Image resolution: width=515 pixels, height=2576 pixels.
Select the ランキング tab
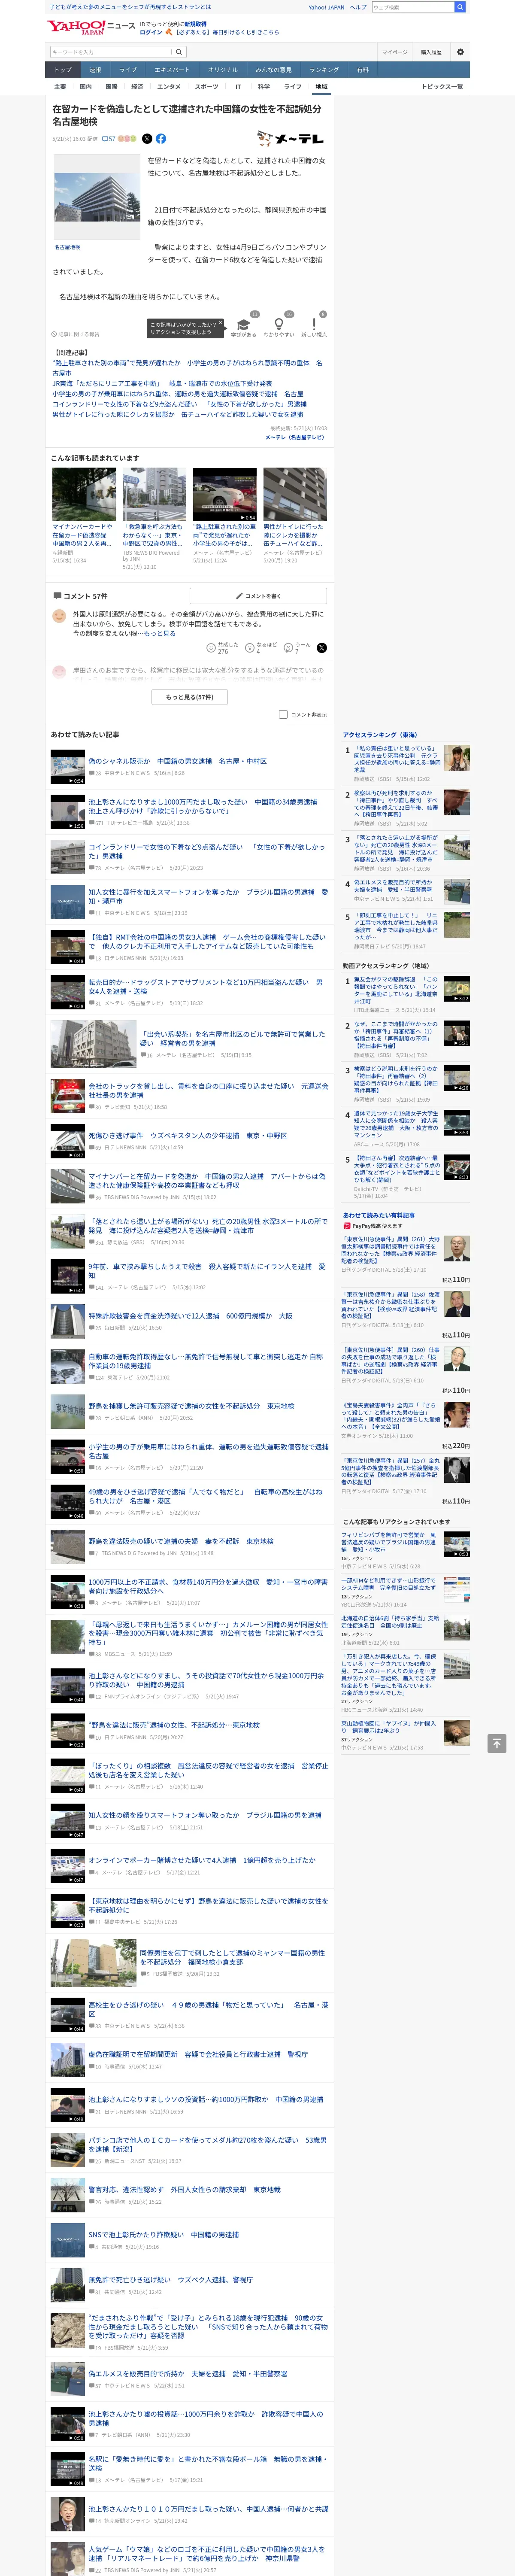point(323,70)
